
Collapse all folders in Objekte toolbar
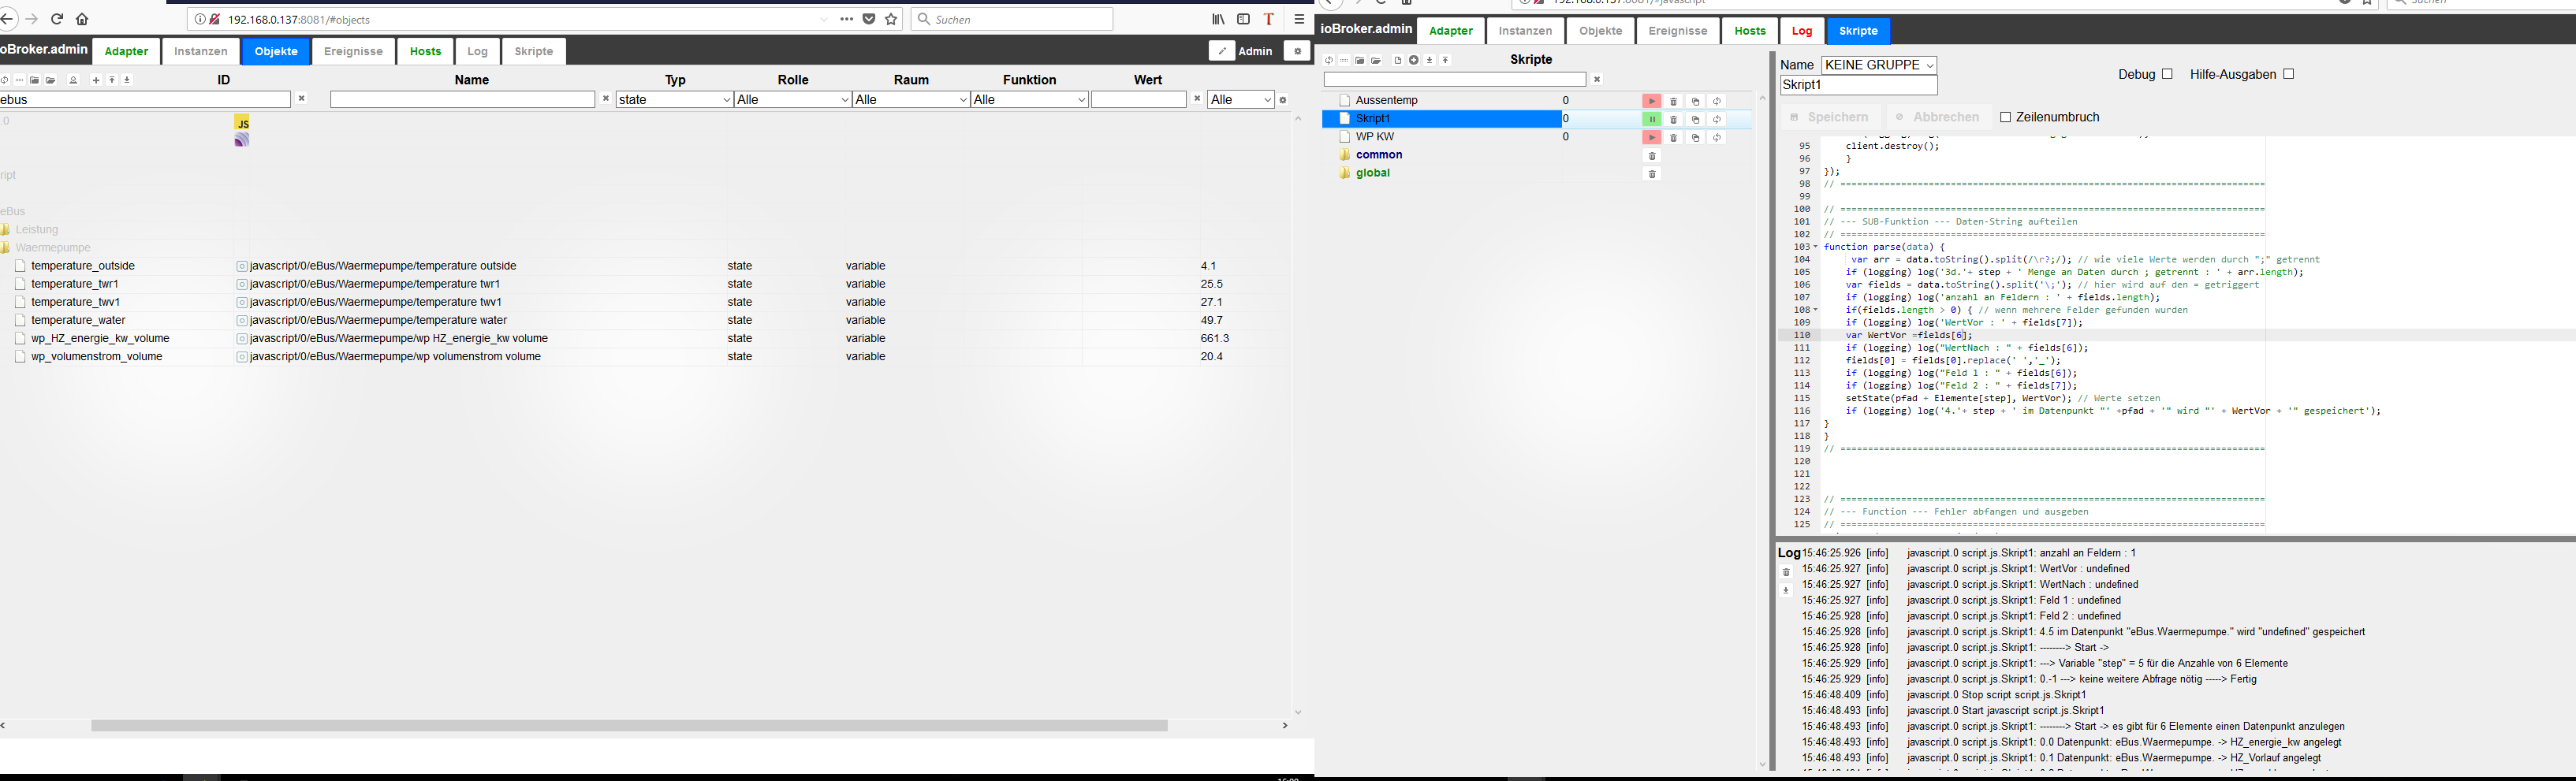pos(34,80)
